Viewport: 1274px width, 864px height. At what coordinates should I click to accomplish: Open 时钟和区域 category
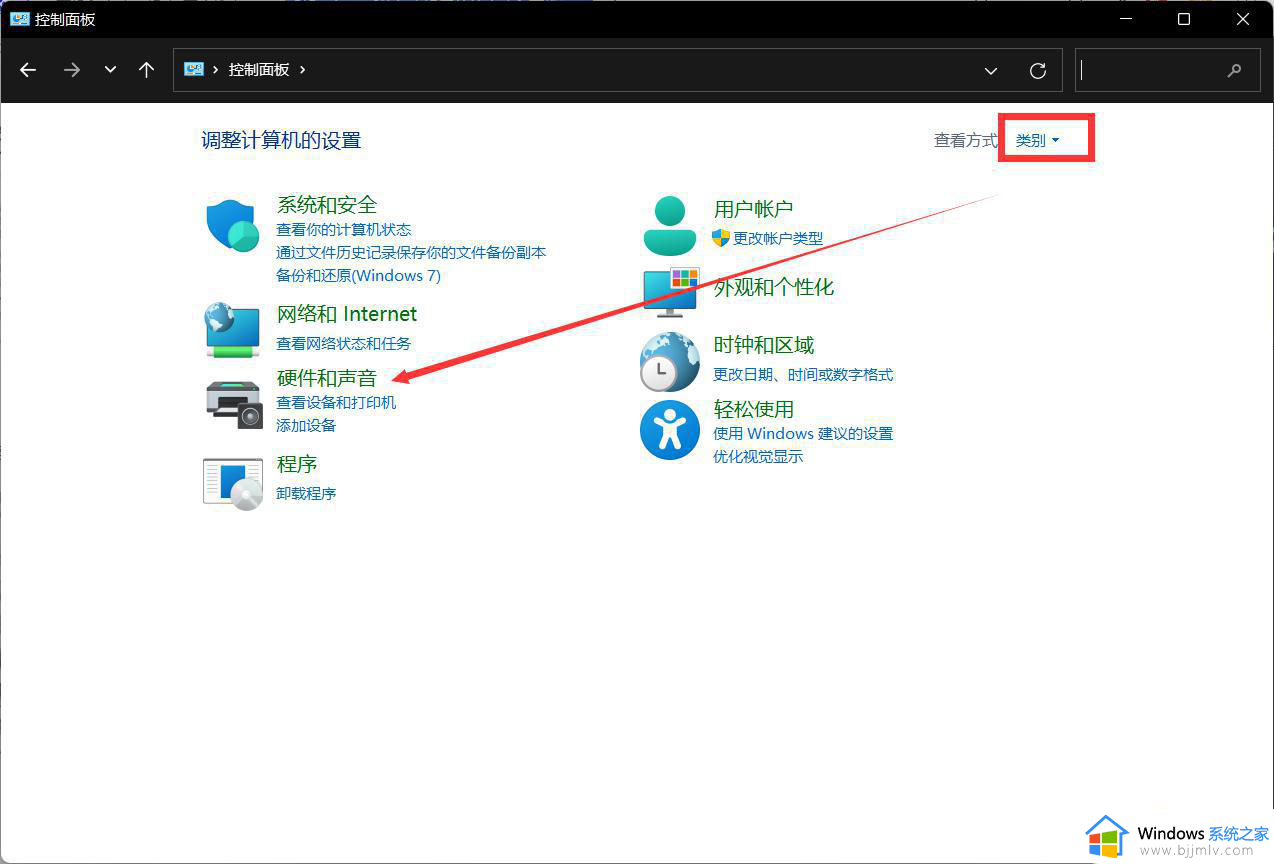pyautogui.click(x=764, y=345)
